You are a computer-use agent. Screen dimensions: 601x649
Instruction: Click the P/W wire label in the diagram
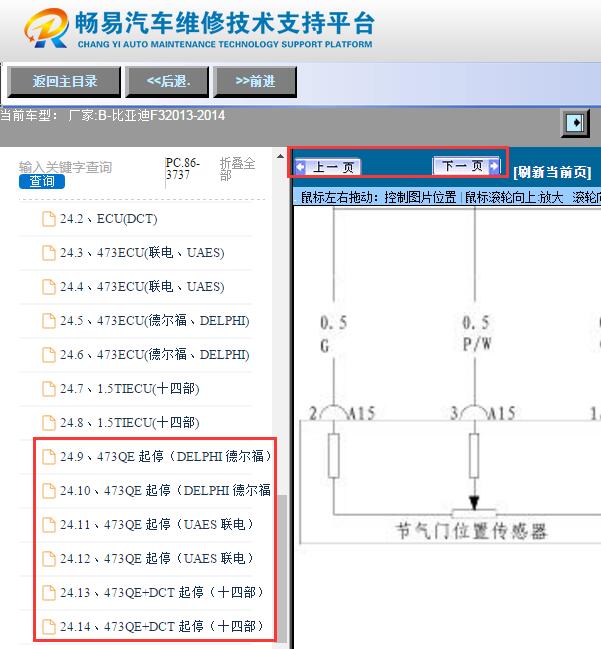pos(476,344)
